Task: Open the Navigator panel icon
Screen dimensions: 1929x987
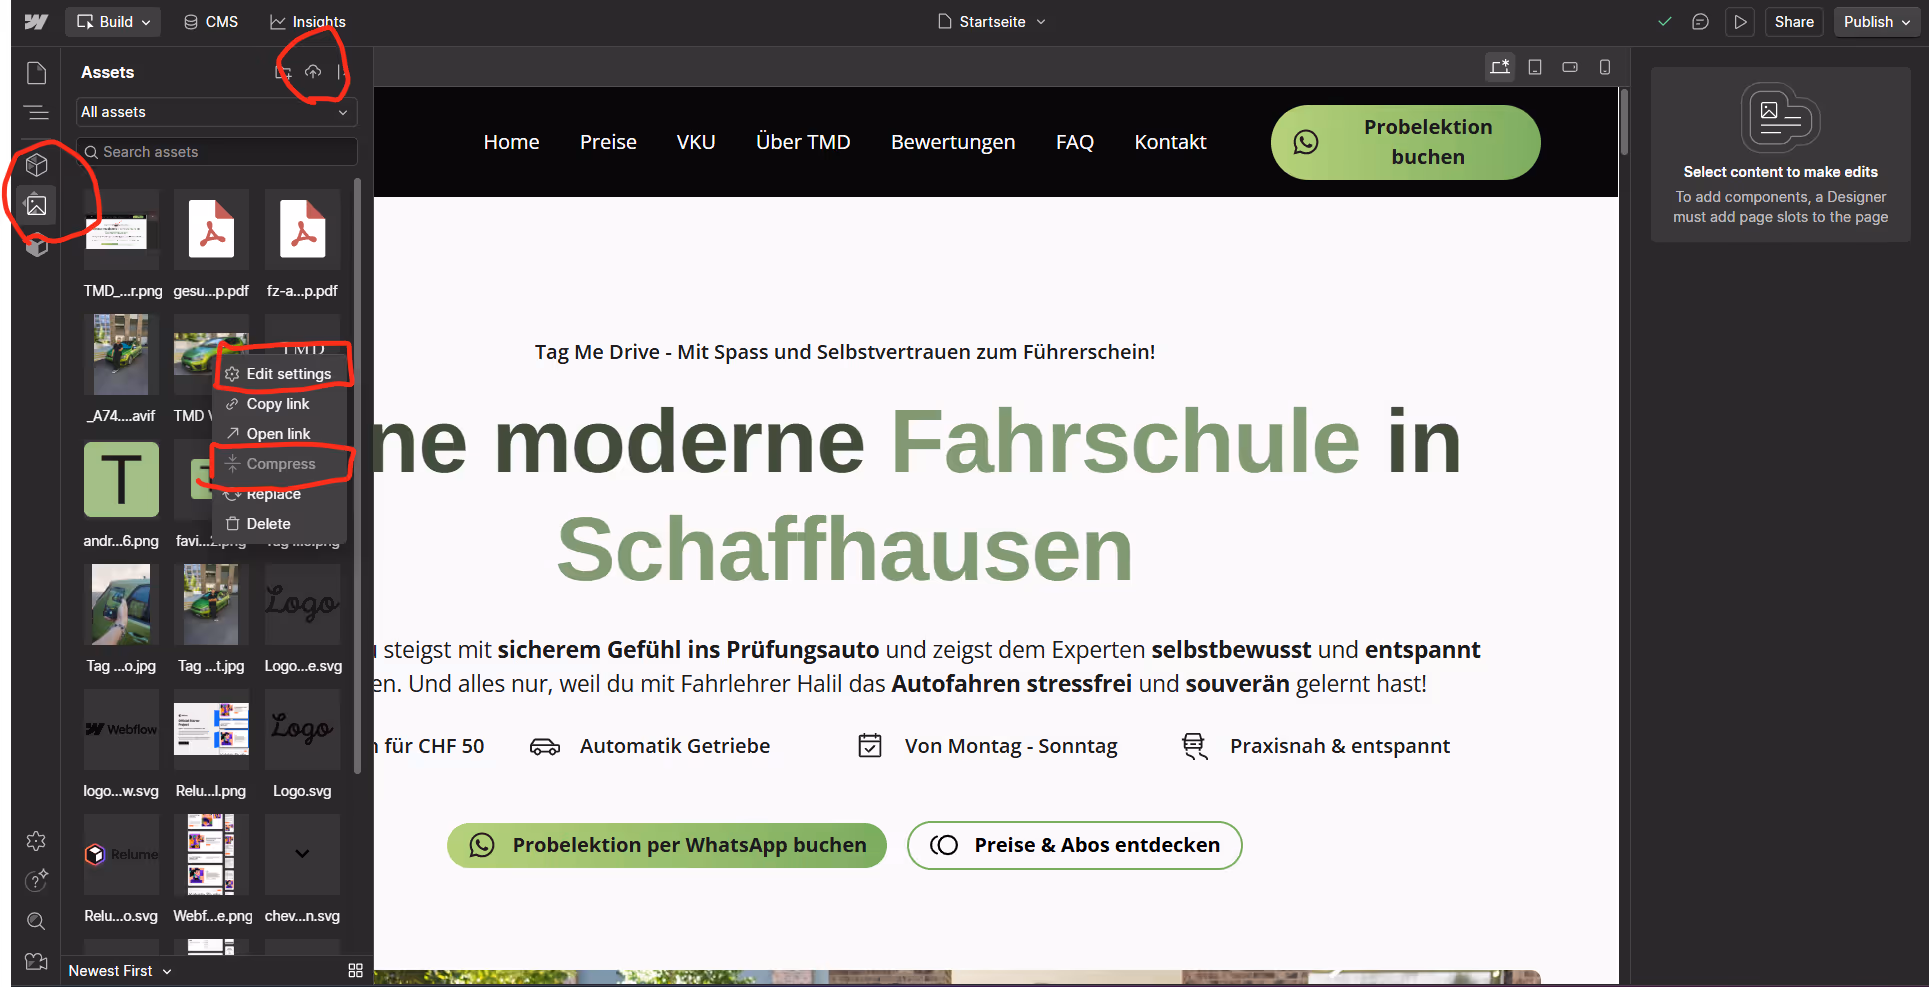Action: (37, 113)
